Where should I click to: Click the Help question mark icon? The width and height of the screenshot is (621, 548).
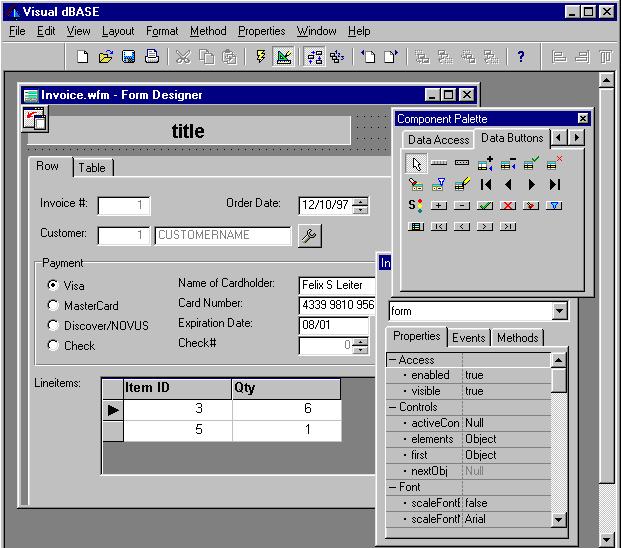tap(521, 57)
